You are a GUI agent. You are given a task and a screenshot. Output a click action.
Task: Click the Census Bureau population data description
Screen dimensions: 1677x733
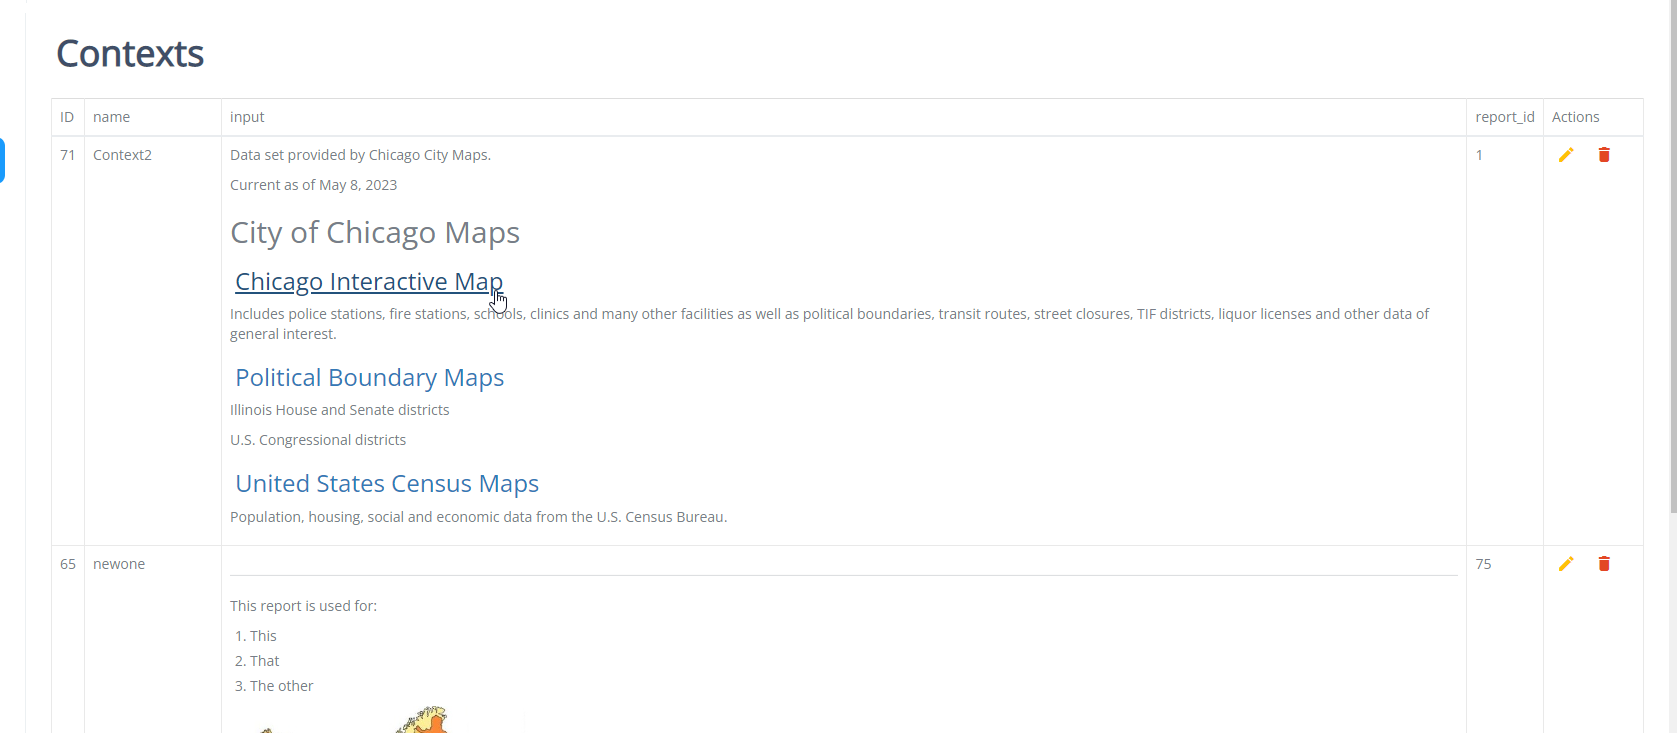478,517
